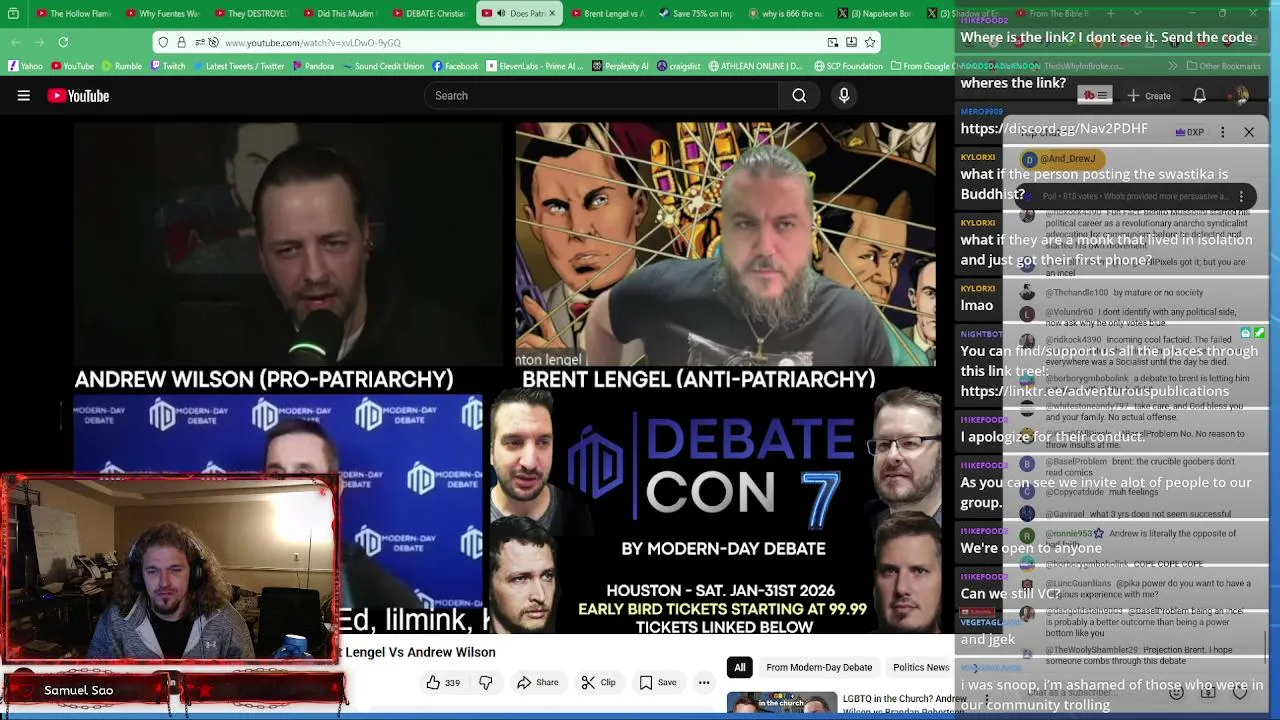1280x720 pixels.
Task: Click the YouTube logo home link
Action: [78, 96]
